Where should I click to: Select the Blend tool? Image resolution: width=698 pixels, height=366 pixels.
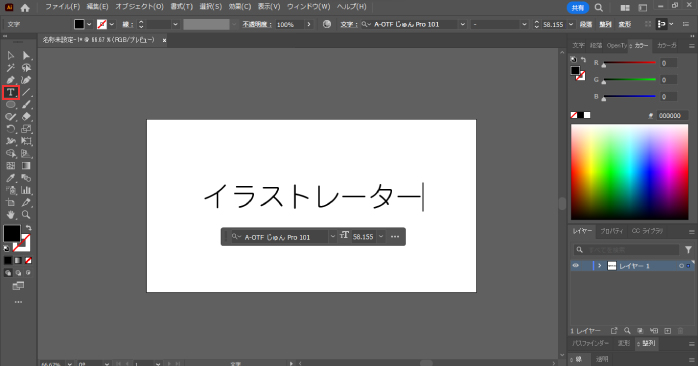[x=26, y=178]
